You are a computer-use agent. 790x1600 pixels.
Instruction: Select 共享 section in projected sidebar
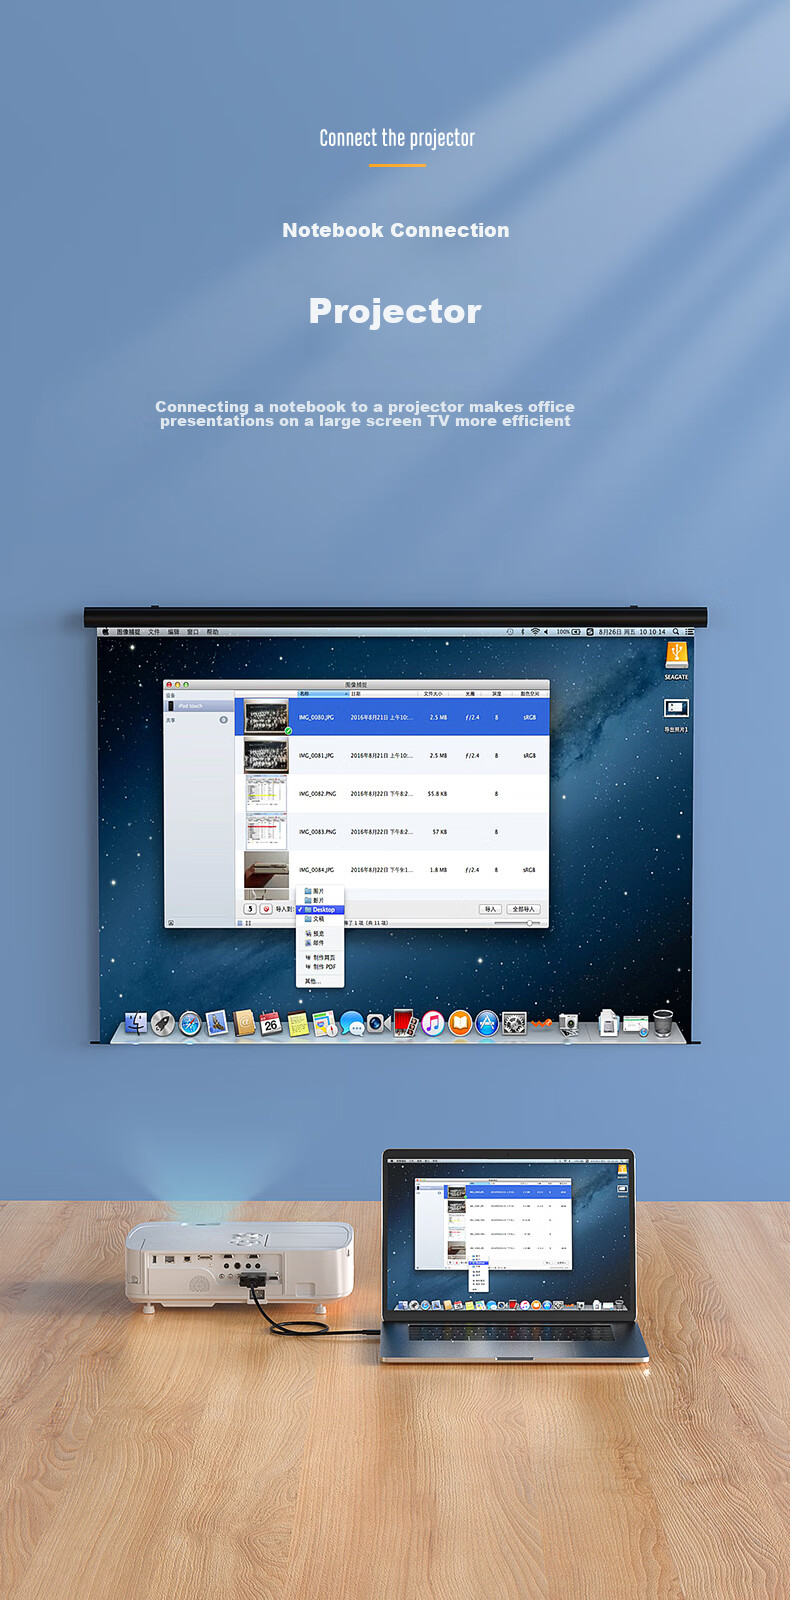coord(198,720)
